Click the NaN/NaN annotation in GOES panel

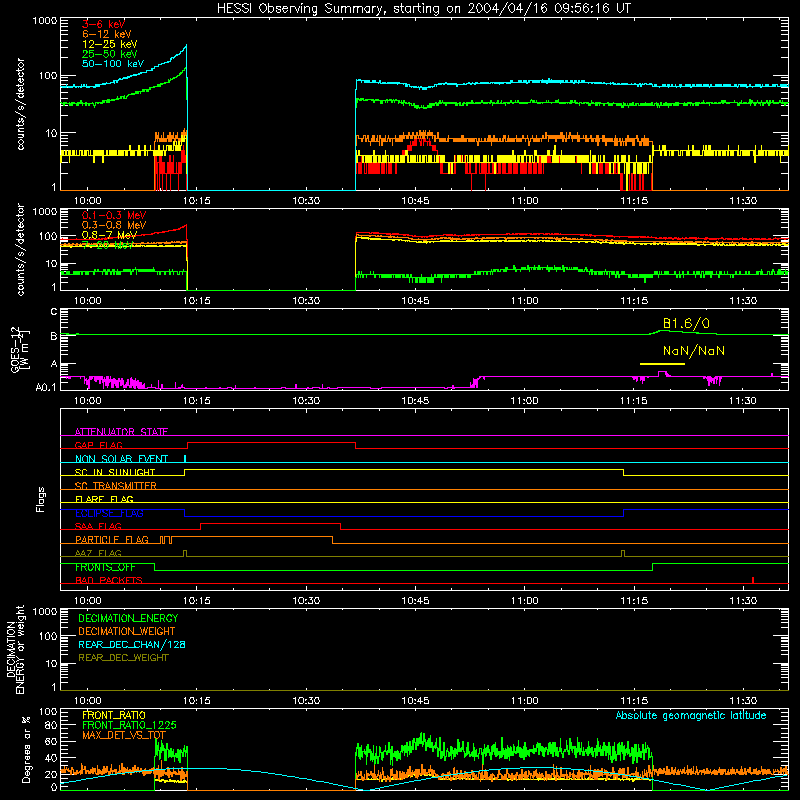click(x=693, y=351)
